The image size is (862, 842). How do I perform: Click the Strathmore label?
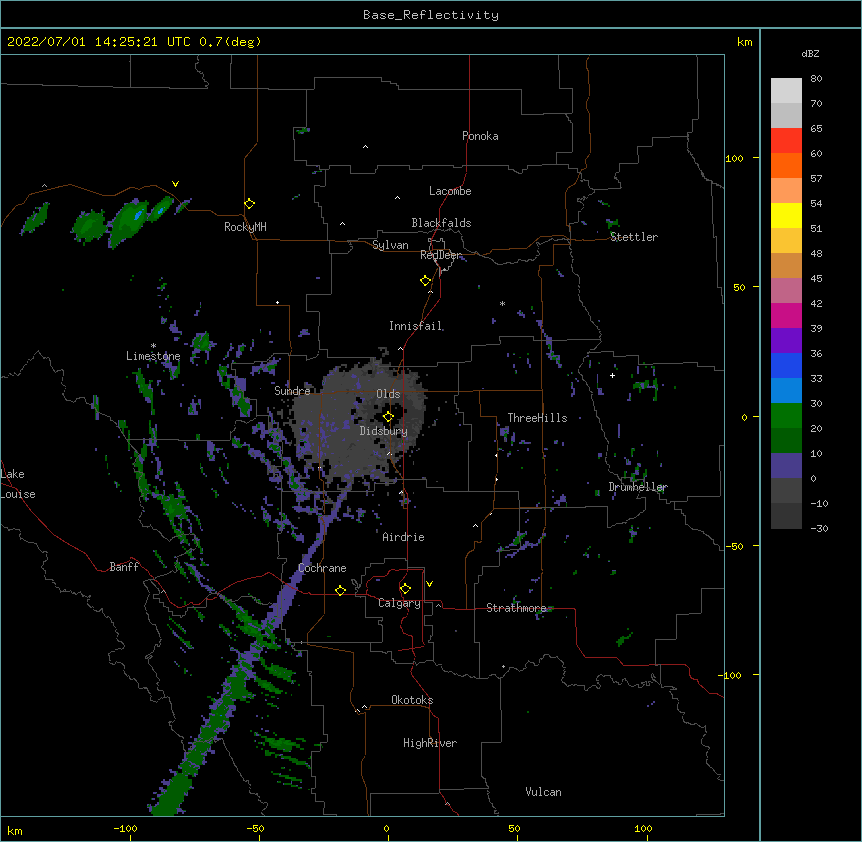click(516, 608)
